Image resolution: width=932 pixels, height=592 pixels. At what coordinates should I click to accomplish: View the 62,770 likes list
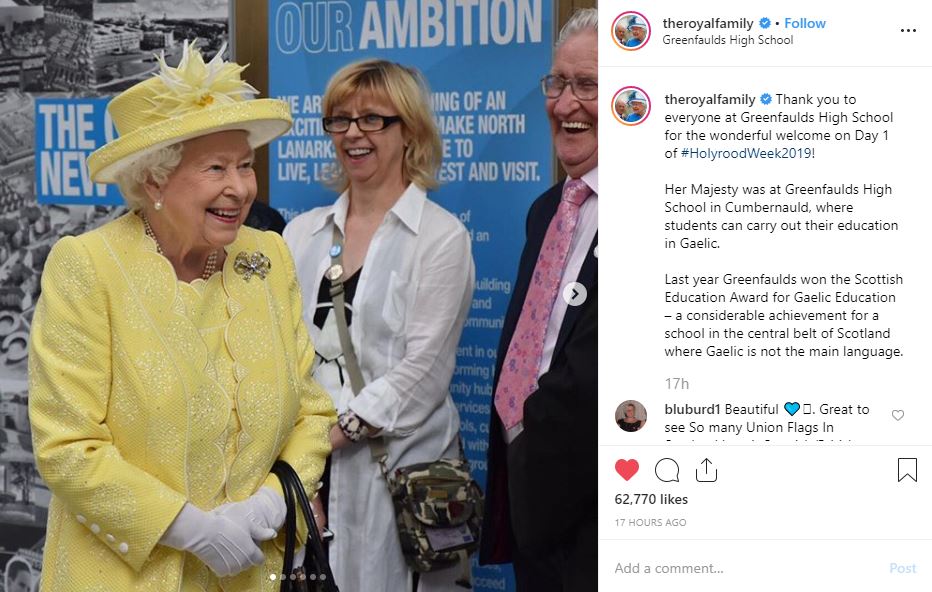pos(651,499)
